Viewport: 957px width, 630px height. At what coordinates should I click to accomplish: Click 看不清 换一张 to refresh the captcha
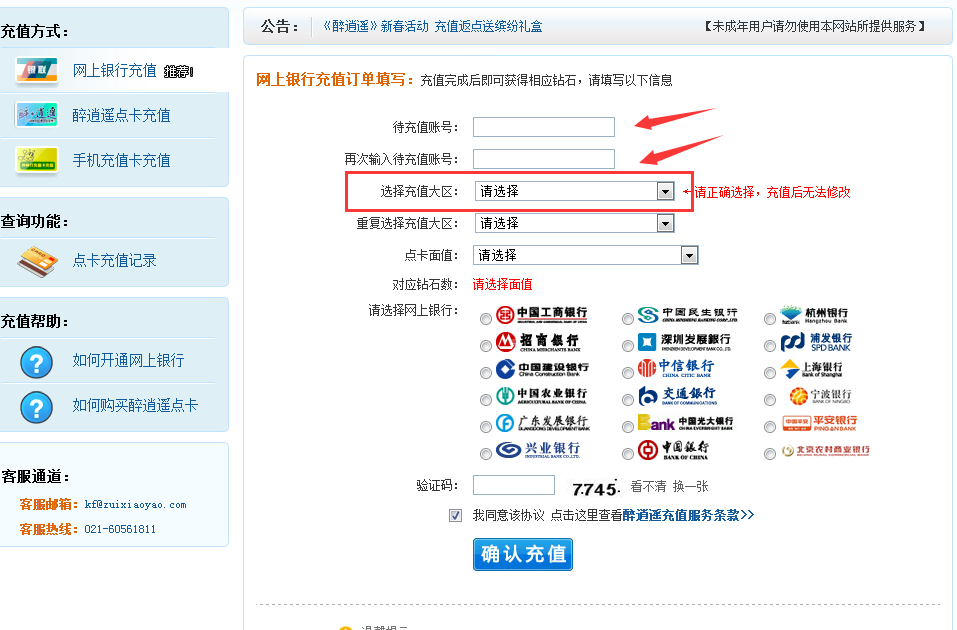[670, 487]
